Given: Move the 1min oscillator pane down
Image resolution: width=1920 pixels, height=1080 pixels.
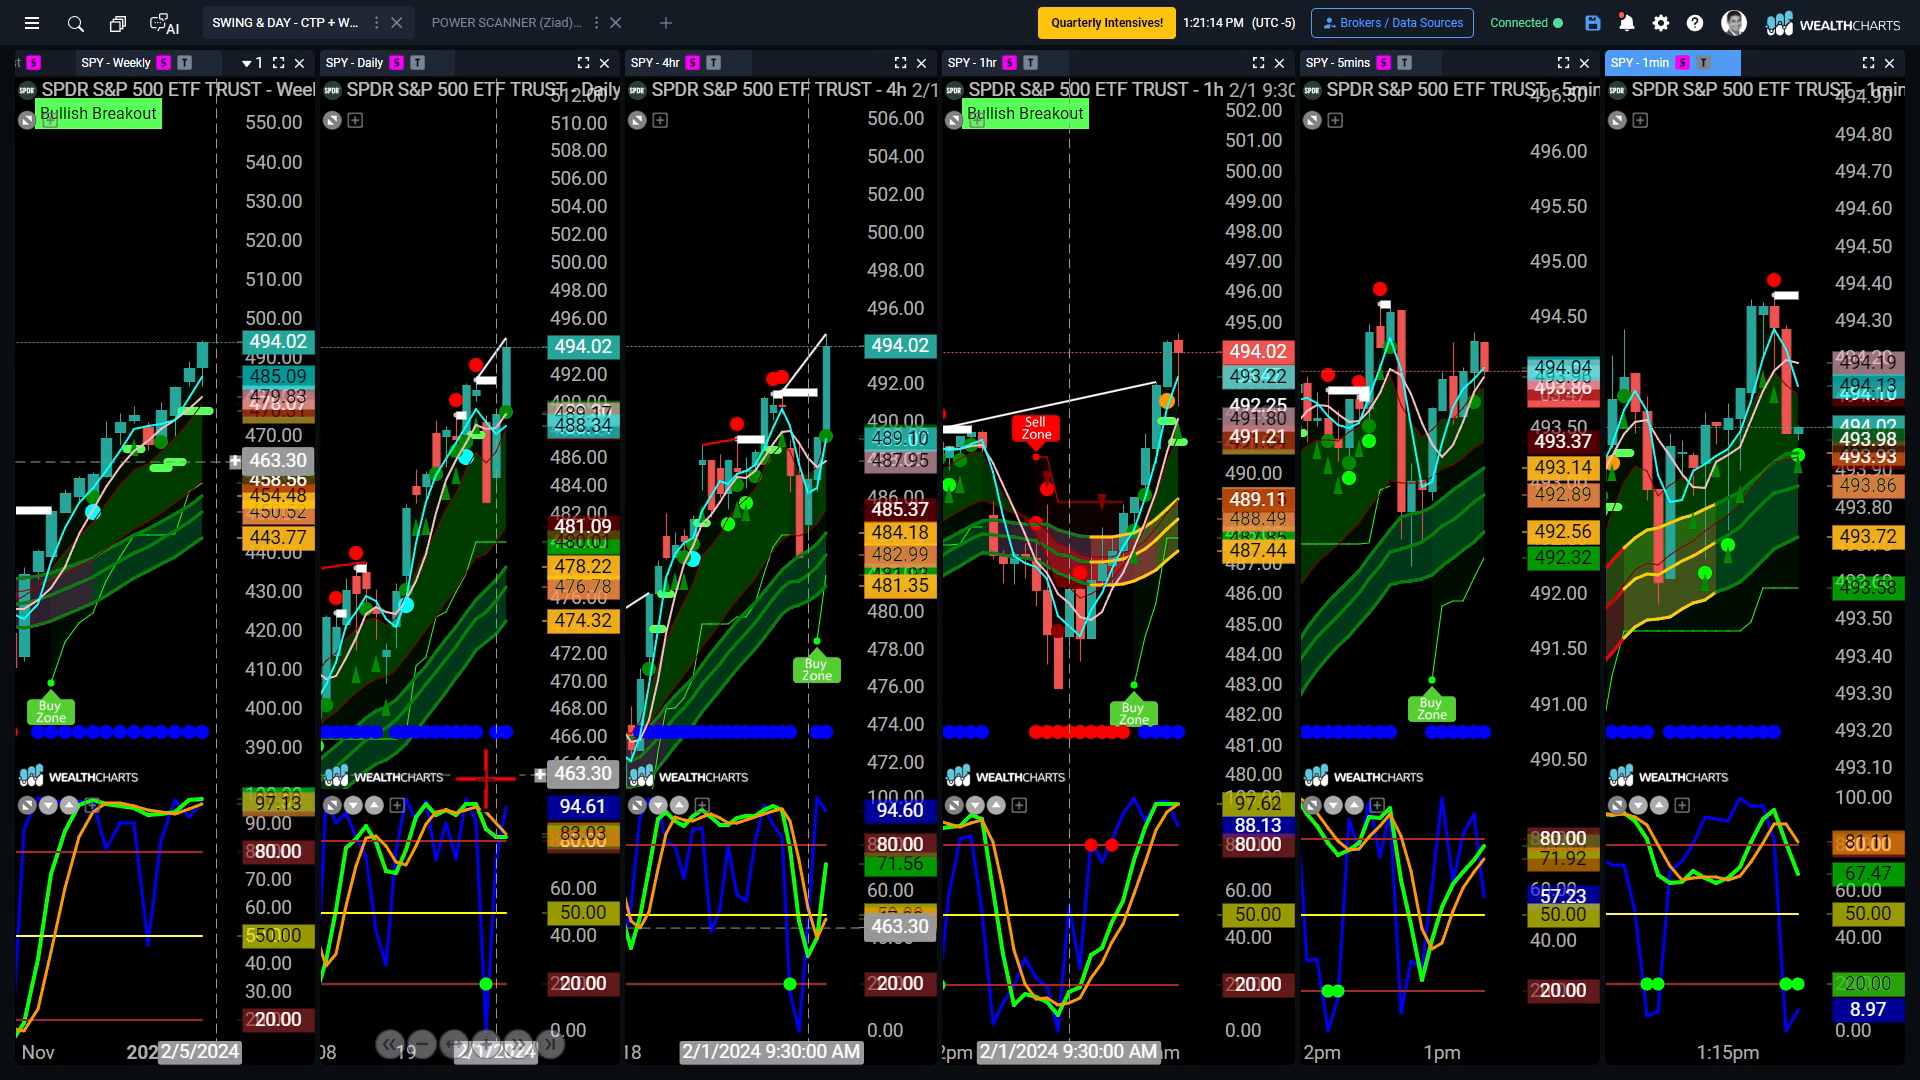Looking at the screenshot, I should [x=1638, y=805].
